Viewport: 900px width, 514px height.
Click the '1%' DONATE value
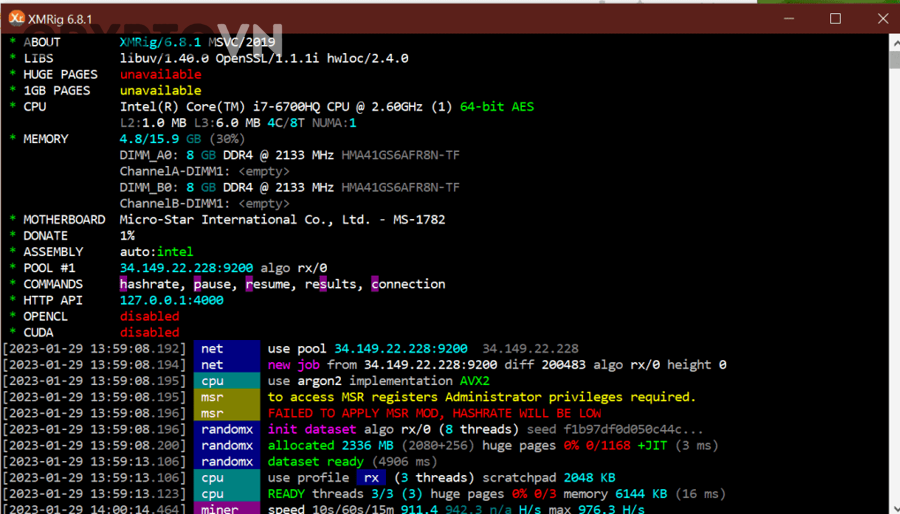(127, 235)
